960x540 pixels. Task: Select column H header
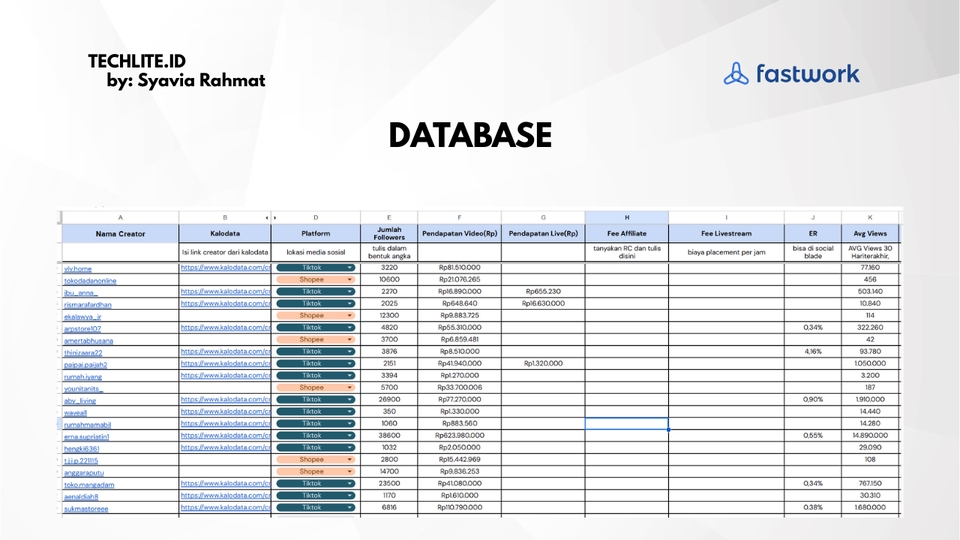click(627, 216)
